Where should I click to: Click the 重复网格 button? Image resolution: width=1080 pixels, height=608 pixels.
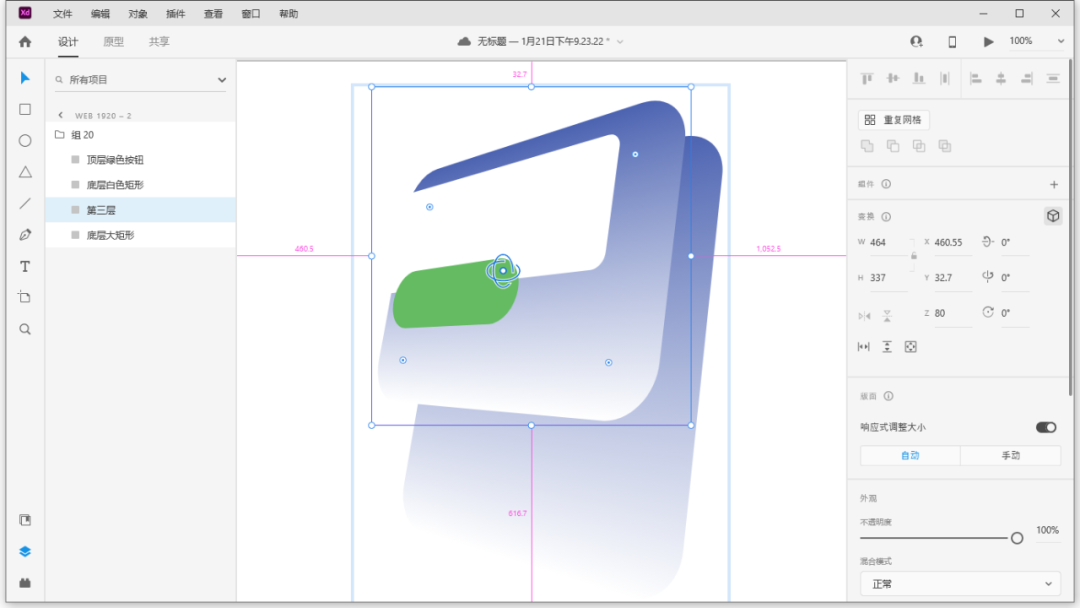click(894, 120)
